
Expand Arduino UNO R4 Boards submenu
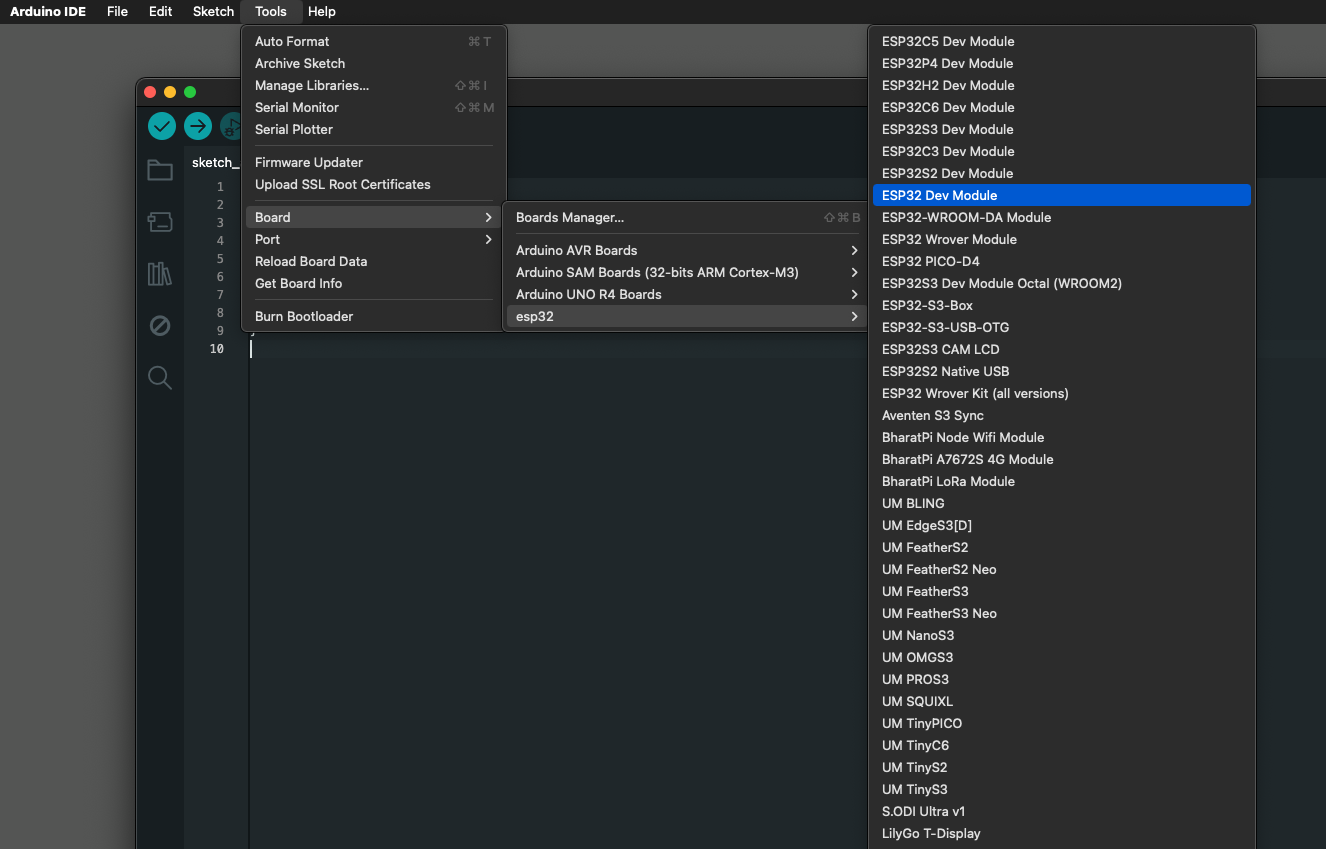(687, 294)
